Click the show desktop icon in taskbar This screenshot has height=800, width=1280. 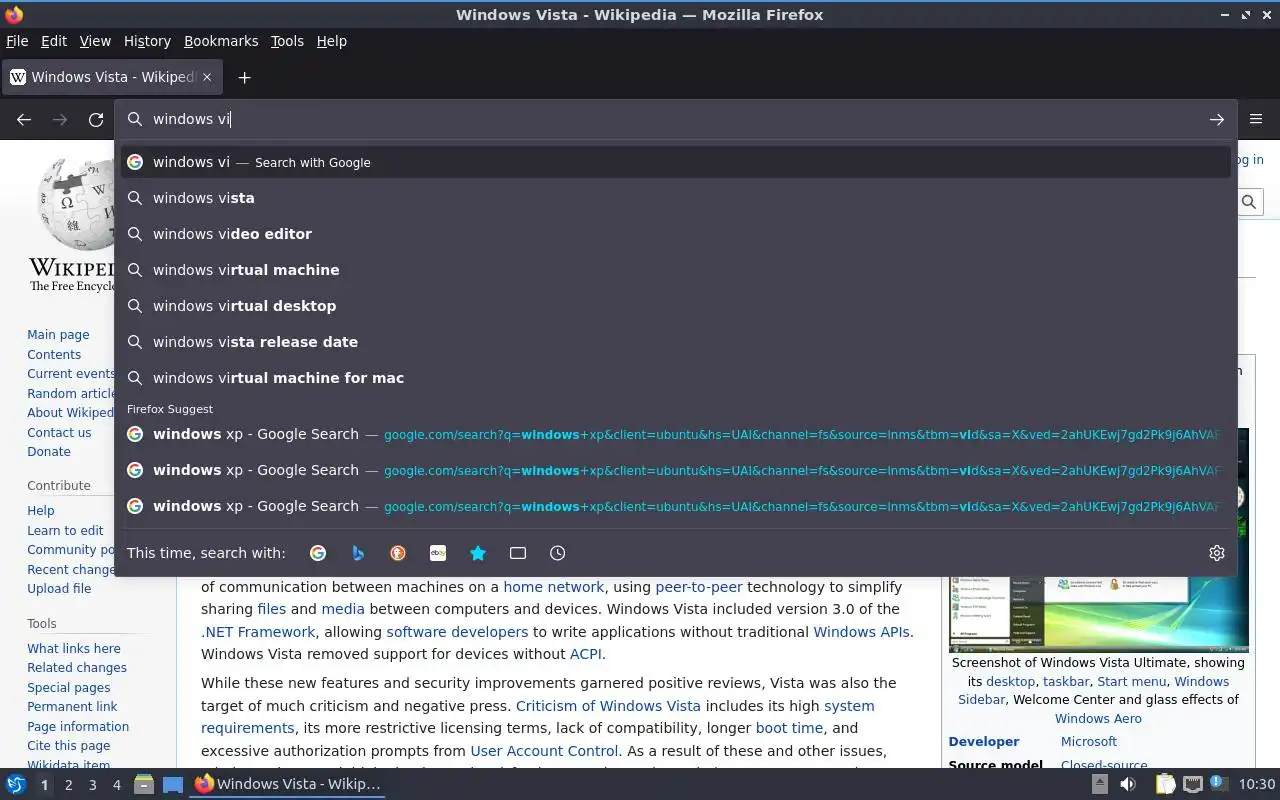coord(173,784)
